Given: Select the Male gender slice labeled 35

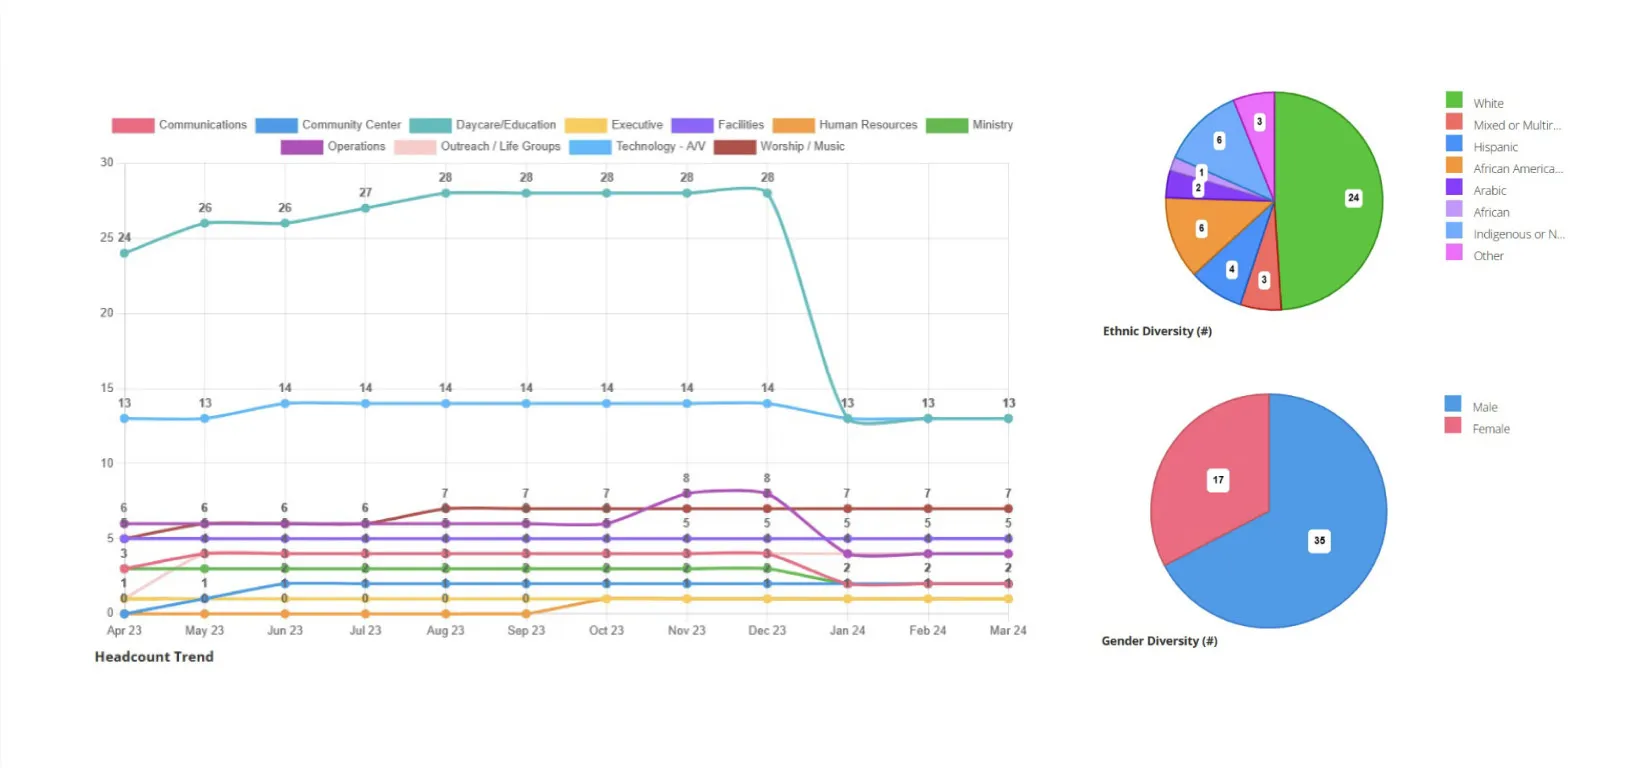Looking at the screenshot, I should pos(1320,540).
